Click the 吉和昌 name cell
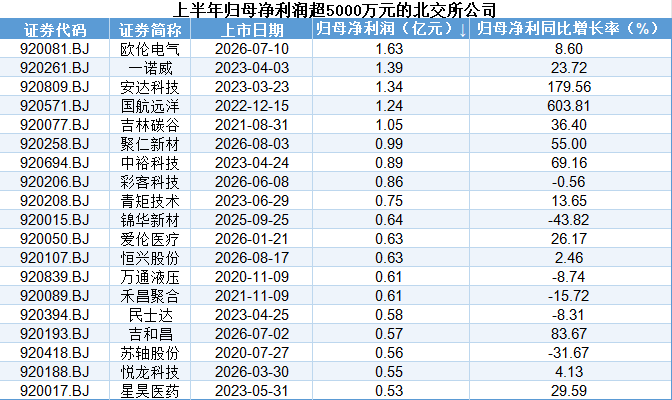672x400 pixels. pyautogui.click(x=150, y=334)
